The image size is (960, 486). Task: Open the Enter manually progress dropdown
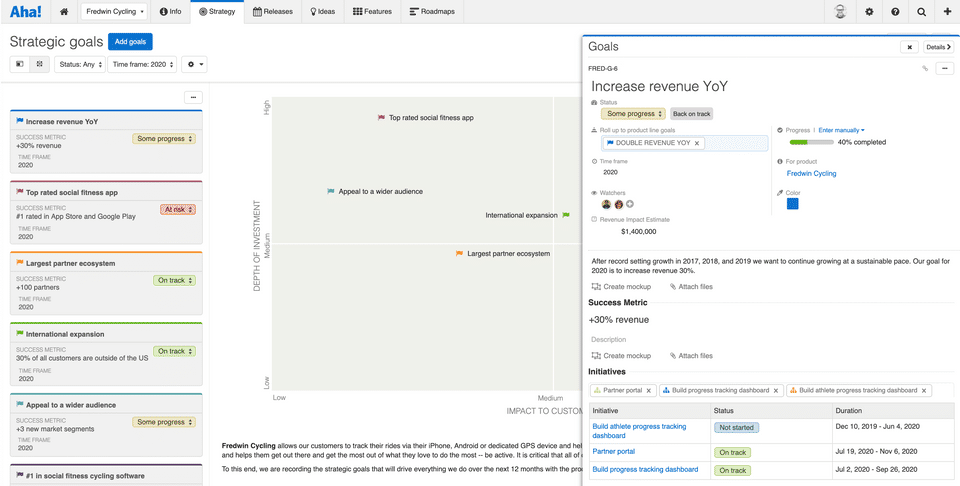[x=841, y=130]
